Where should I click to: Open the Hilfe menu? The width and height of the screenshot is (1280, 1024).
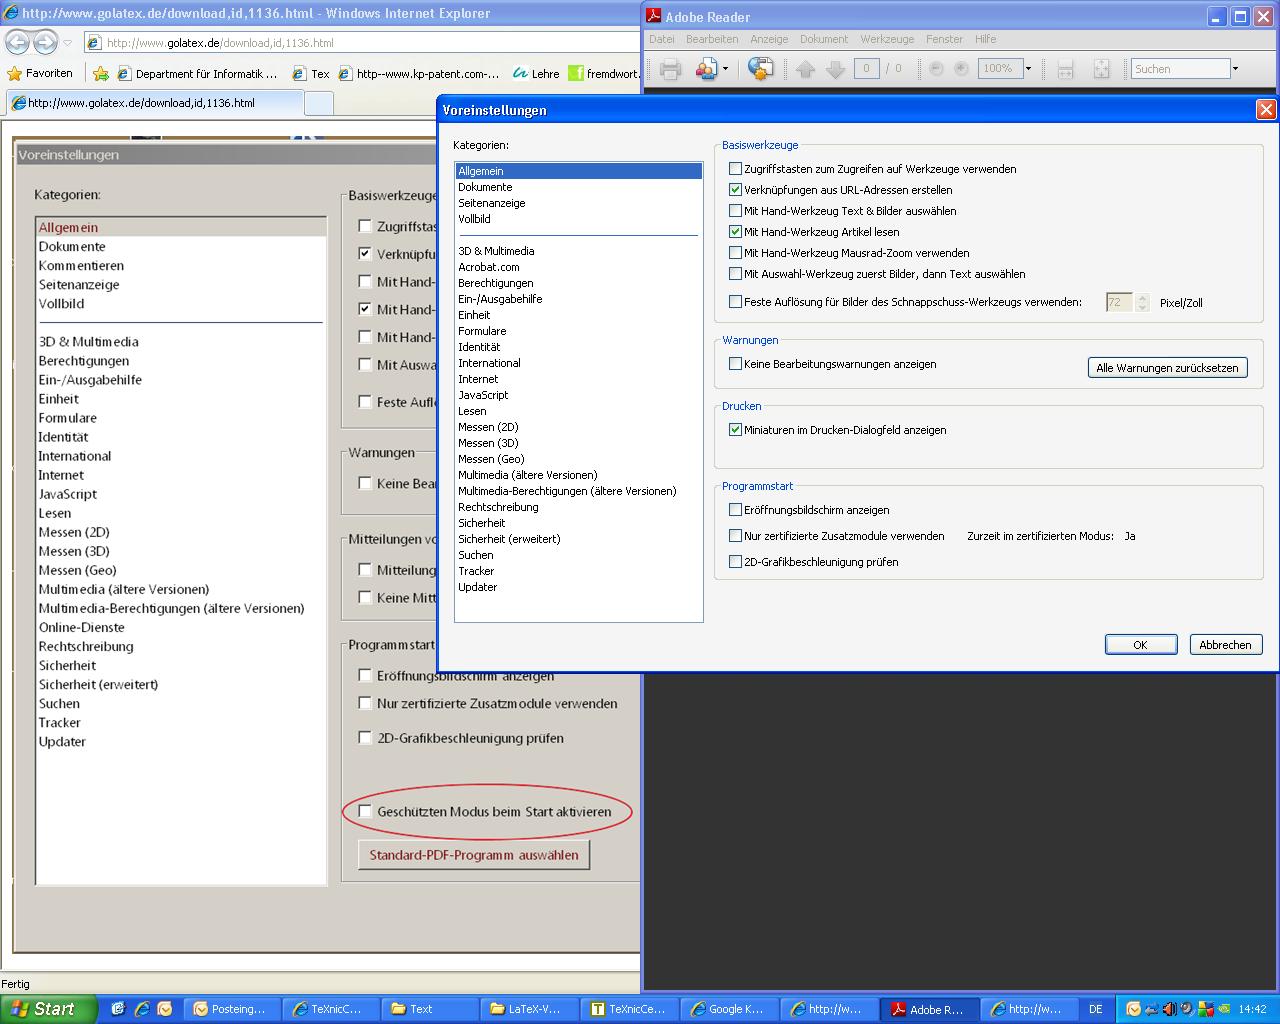coord(985,39)
